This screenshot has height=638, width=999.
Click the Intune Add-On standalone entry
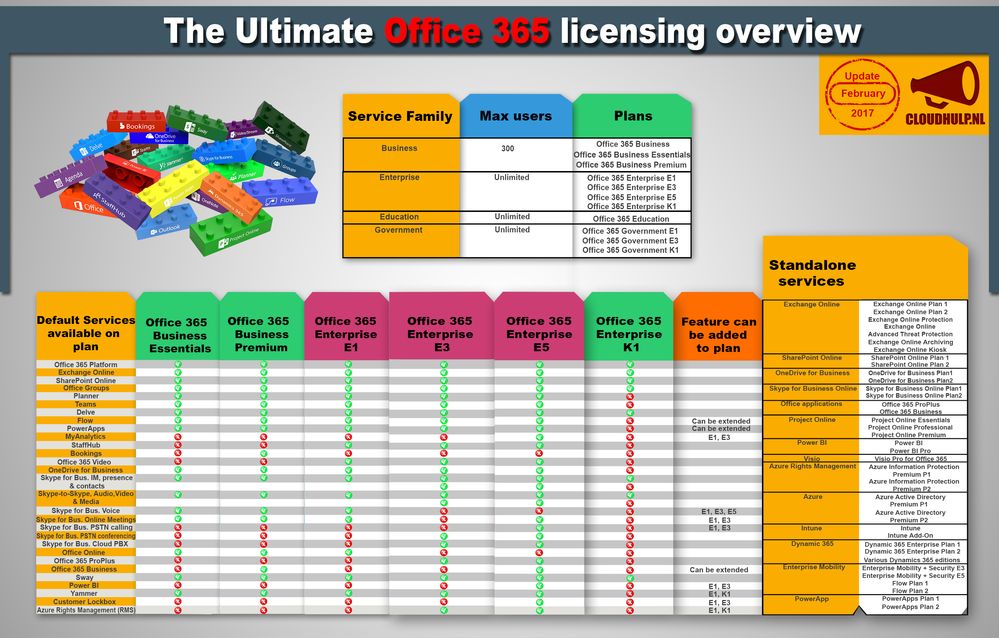[910, 535]
